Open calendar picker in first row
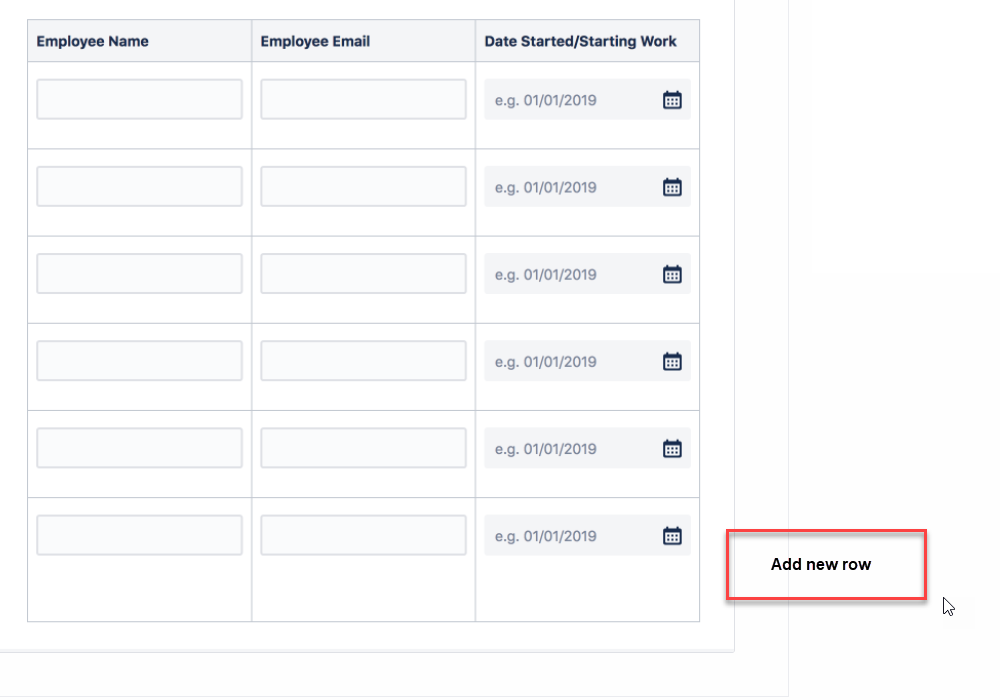1000x700 pixels. tap(672, 100)
